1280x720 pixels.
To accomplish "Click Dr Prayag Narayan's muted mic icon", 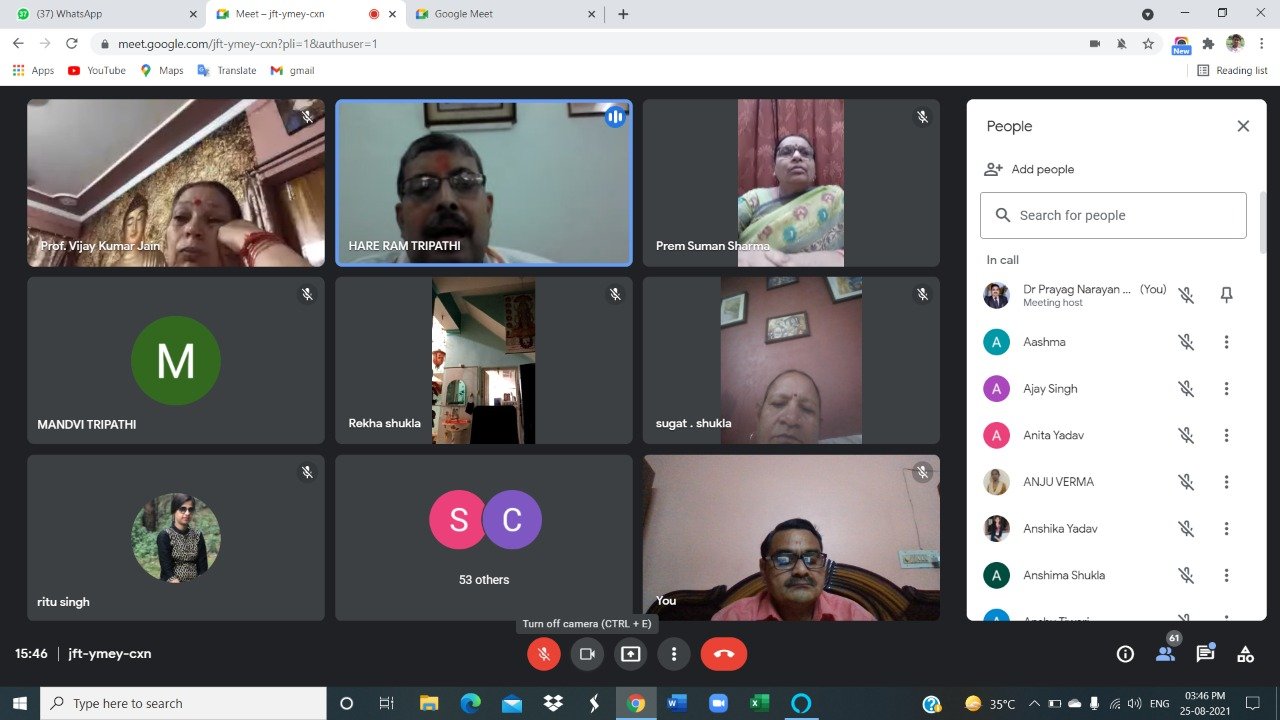I will [1186, 295].
